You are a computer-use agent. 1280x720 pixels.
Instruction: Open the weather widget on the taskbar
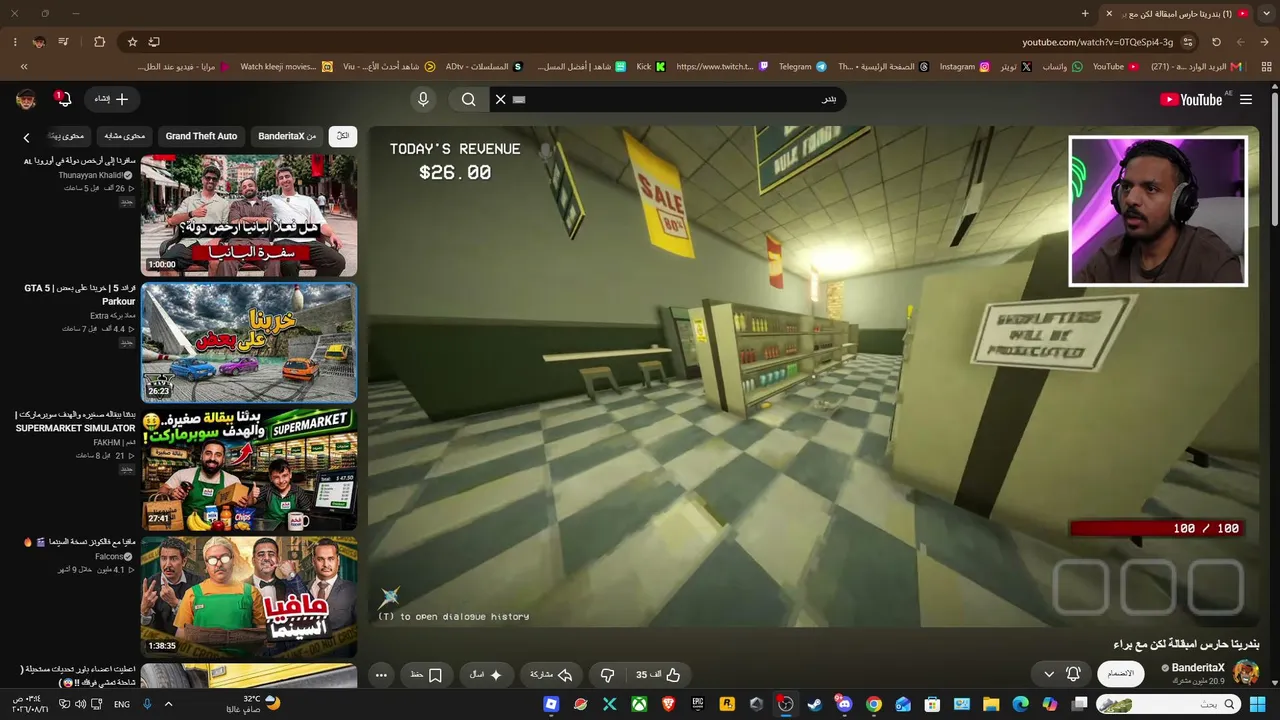[254, 704]
